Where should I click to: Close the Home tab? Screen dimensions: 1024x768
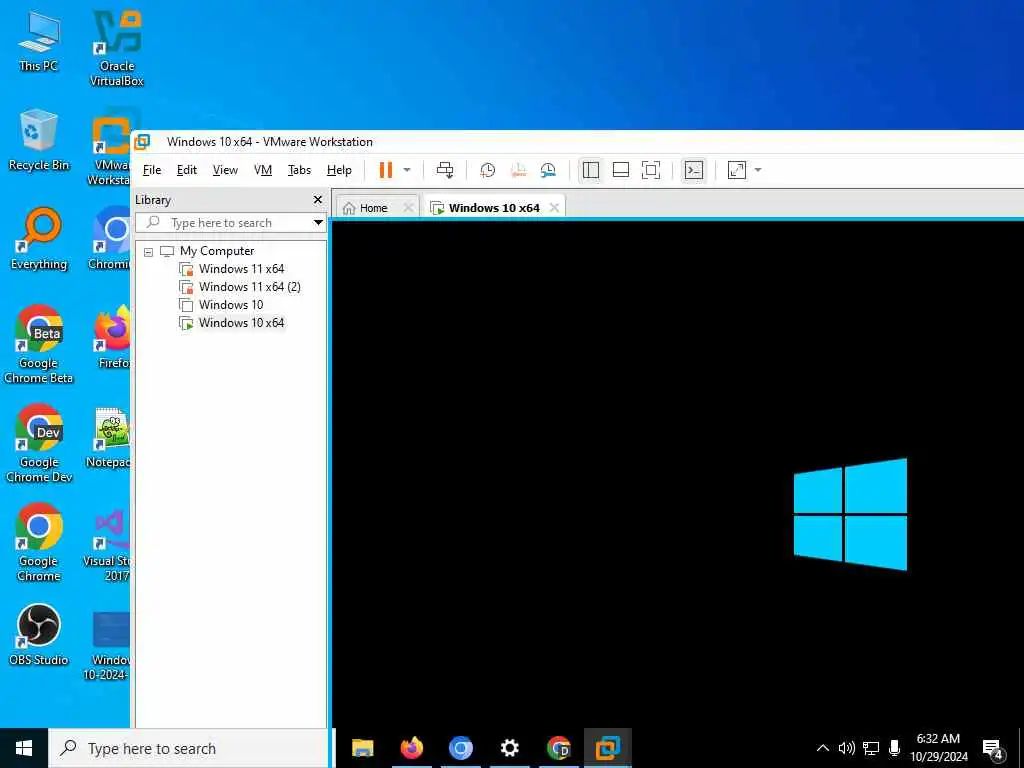point(409,208)
